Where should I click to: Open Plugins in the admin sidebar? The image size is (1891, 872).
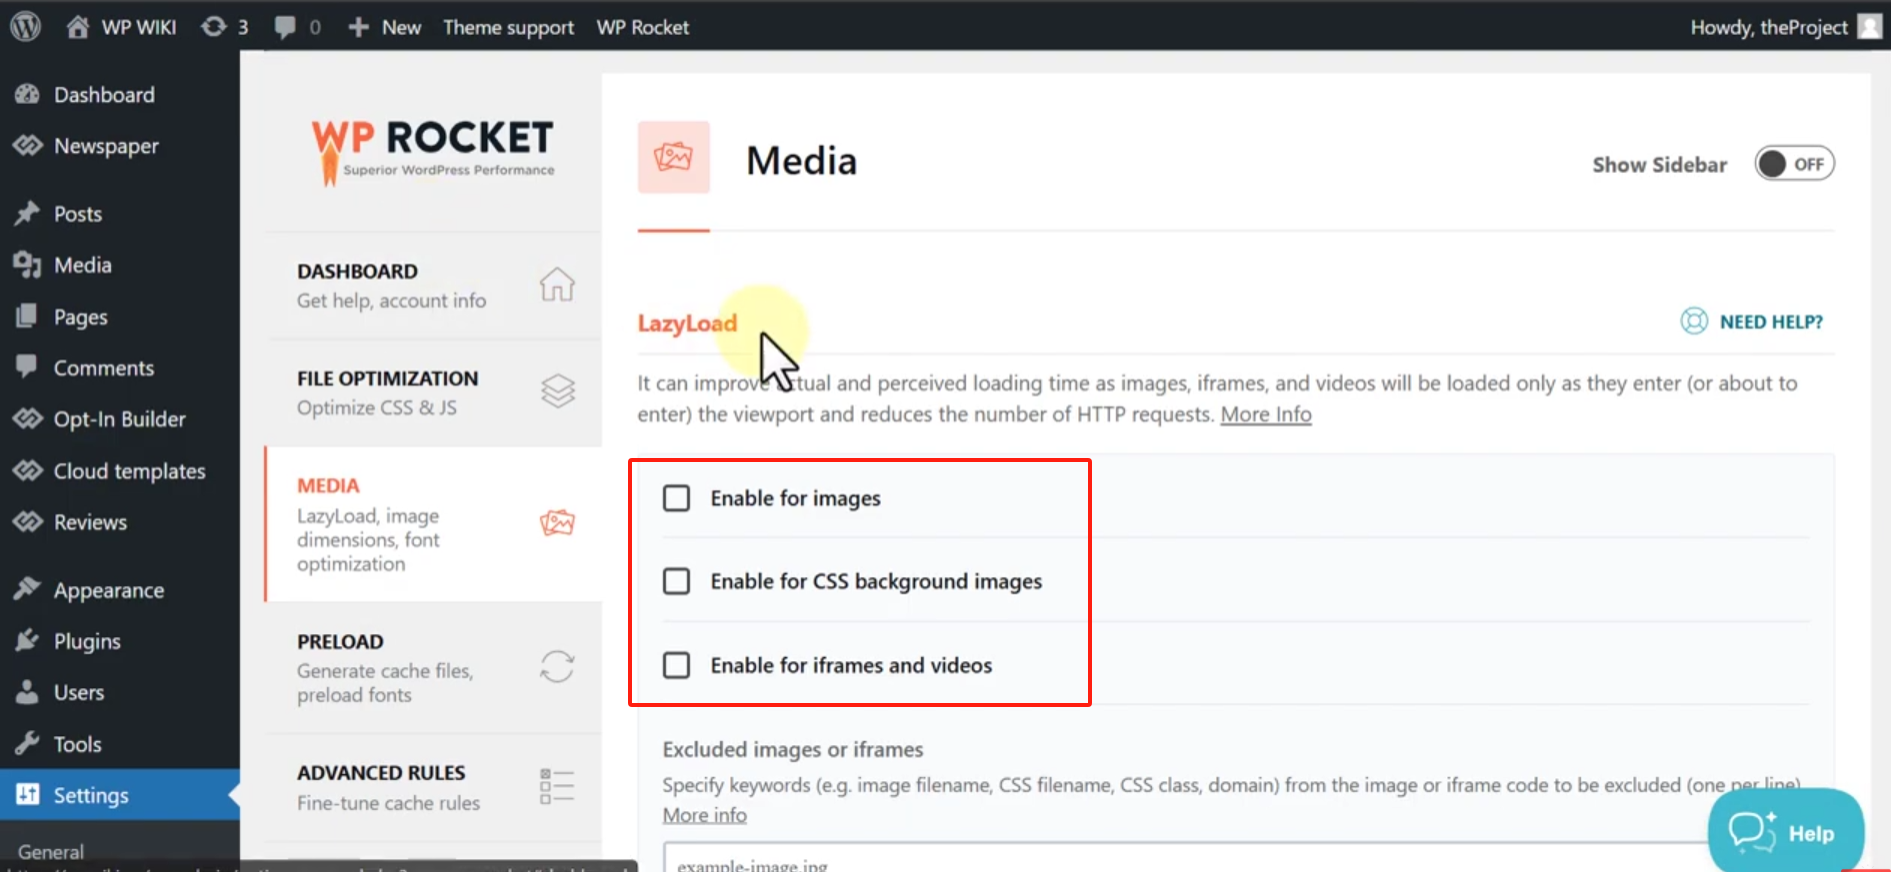pyautogui.click(x=87, y=641)
